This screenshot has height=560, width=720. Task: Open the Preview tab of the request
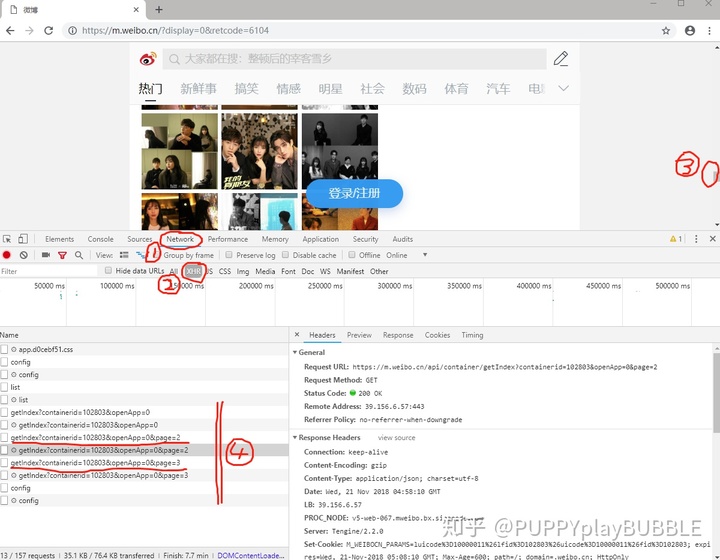pyautogui.click(x=359, y=335)
